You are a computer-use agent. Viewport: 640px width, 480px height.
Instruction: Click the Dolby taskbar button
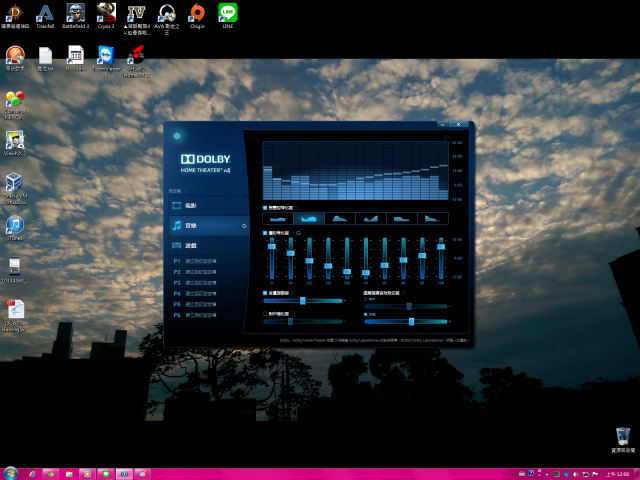(124, 474)
